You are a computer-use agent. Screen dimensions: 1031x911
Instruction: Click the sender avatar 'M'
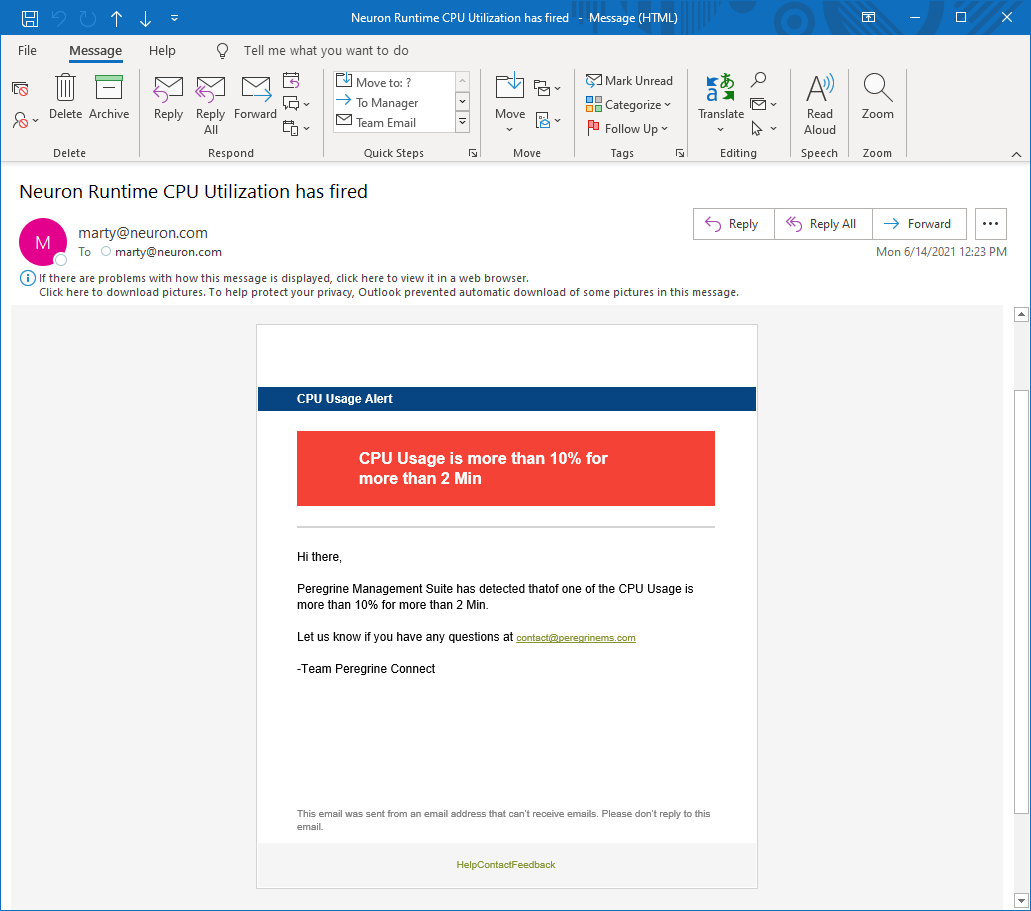tap(43, 242)
